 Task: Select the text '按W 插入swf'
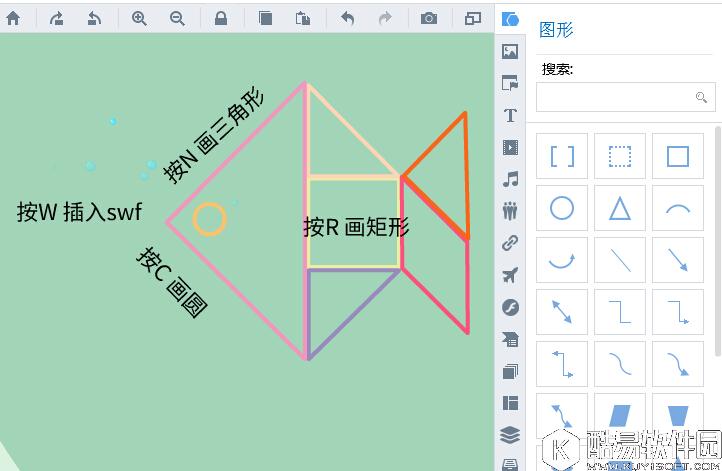click(x=79, y=212)
